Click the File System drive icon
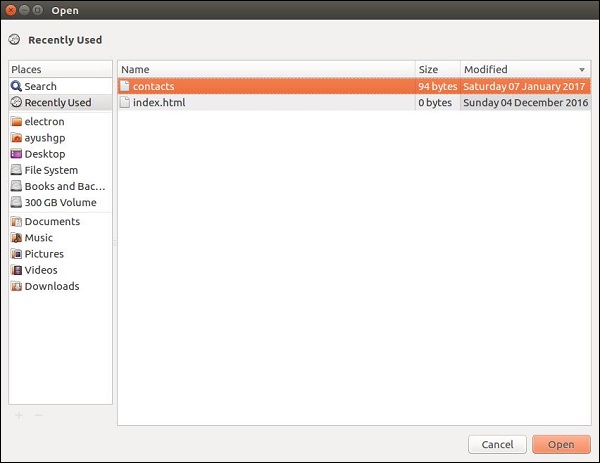The height and width of the screenshot is (463, 600). 16,170
